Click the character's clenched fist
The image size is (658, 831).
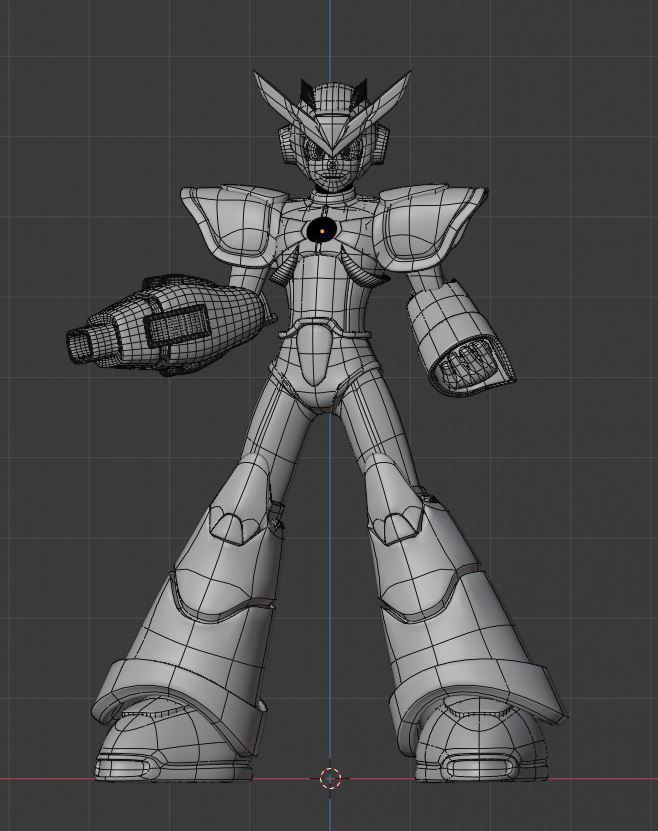(468, 366)
